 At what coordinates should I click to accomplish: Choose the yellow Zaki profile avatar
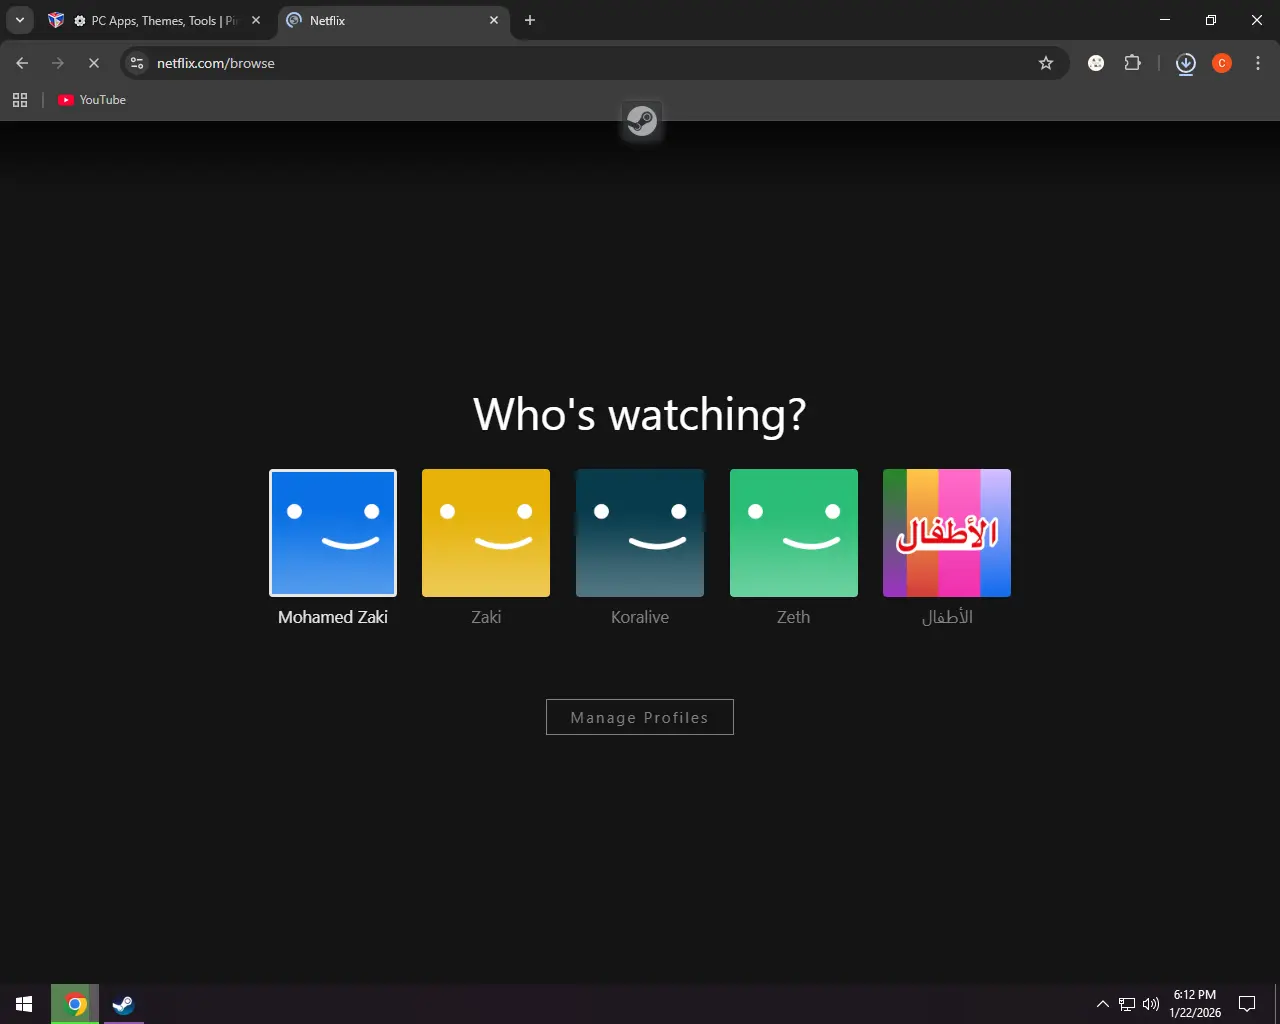coord(486,533)
